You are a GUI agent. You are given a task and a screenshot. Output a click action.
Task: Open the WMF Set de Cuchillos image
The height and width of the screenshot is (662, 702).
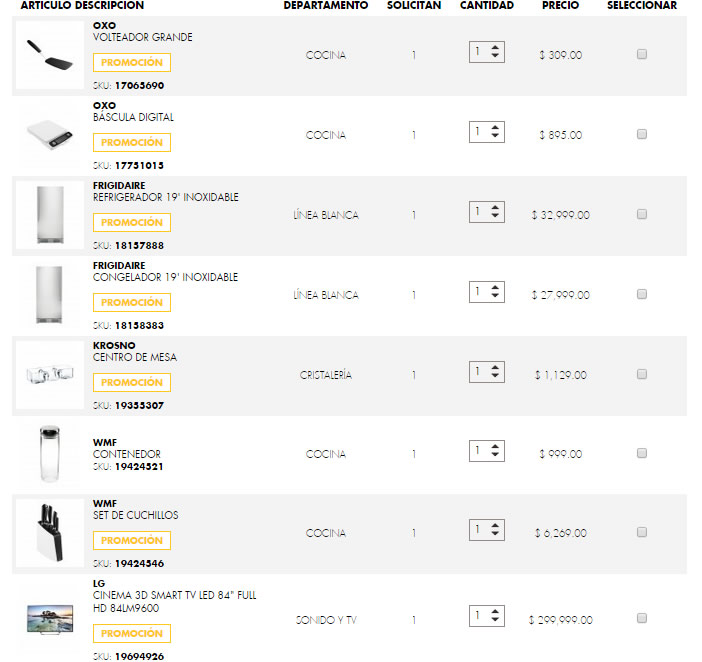(50, 532)
